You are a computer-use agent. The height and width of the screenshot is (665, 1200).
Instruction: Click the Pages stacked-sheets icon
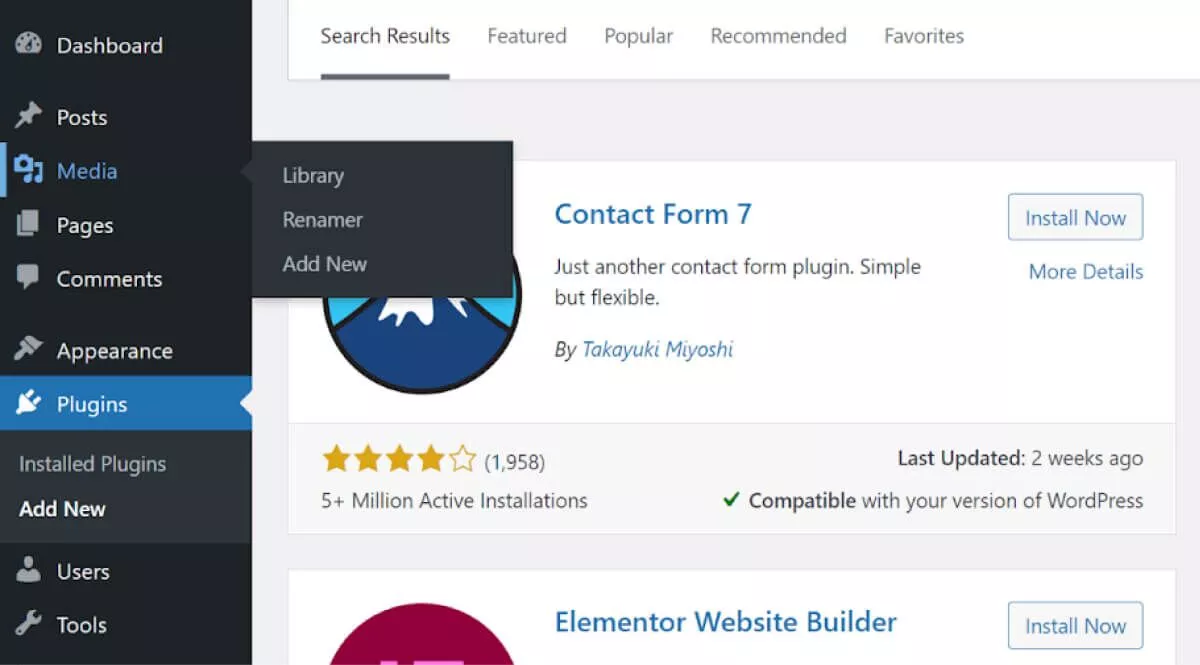pos(29,225)
